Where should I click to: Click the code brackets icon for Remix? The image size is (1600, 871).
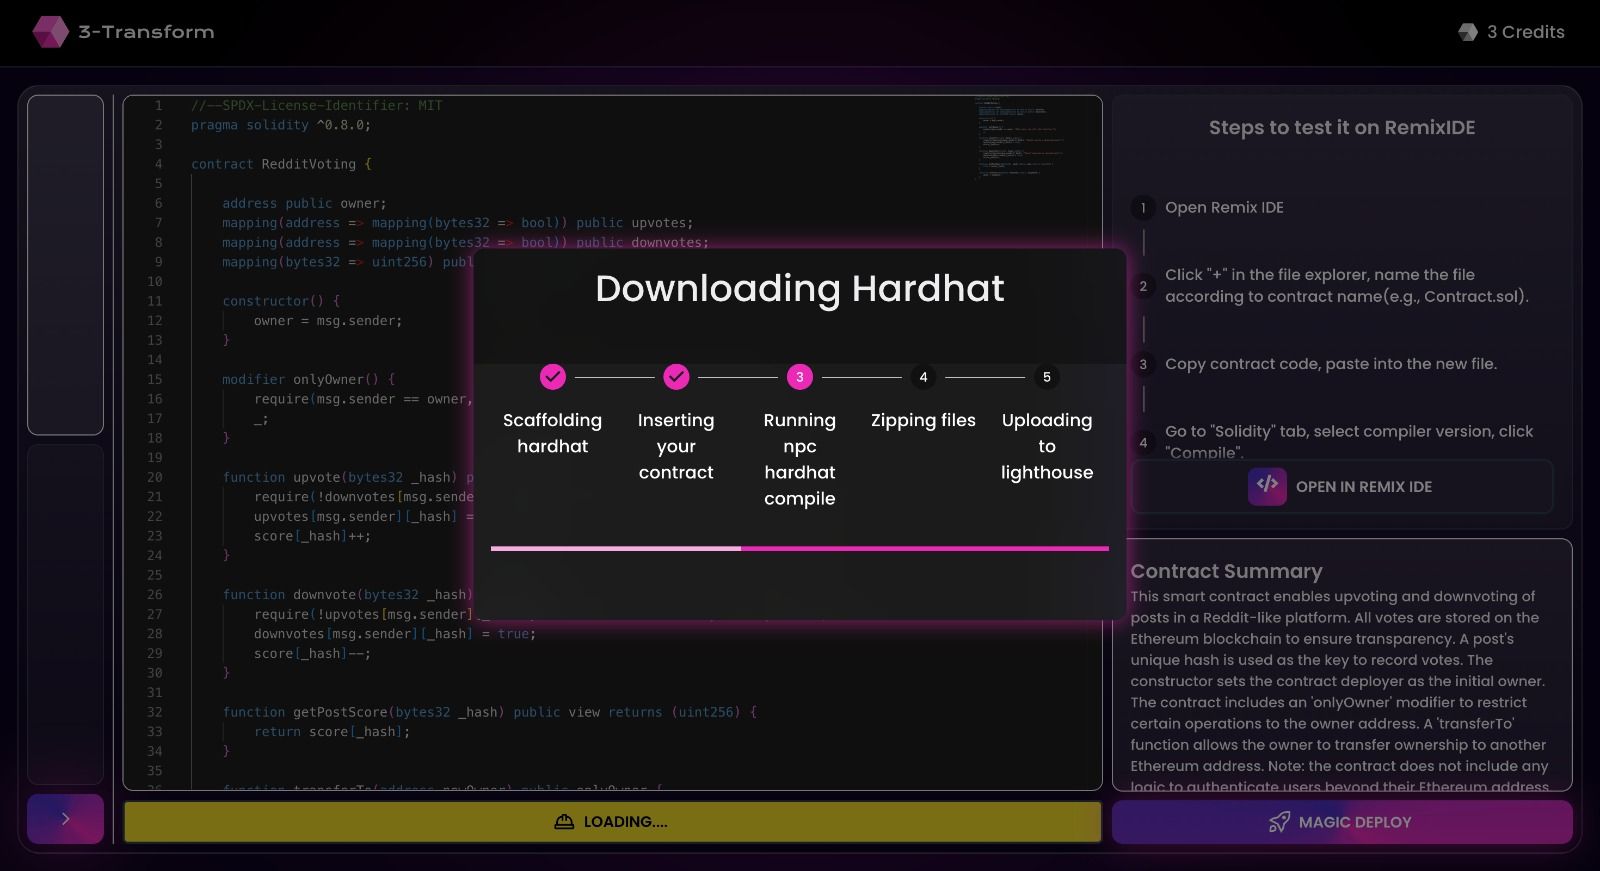click(x=1267, y=486)
